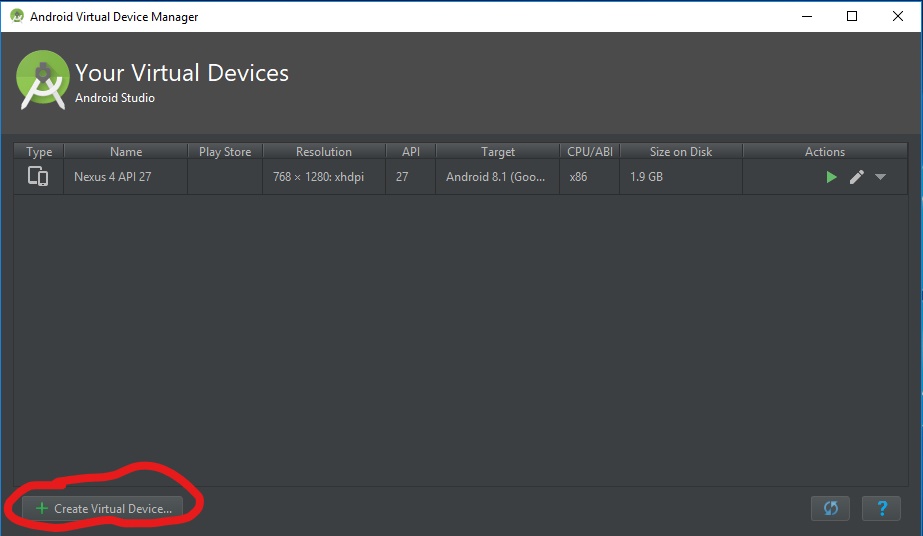923x536 pixels.
Task: Select the Nexus 4 API 27 device row
Action: 116,177
